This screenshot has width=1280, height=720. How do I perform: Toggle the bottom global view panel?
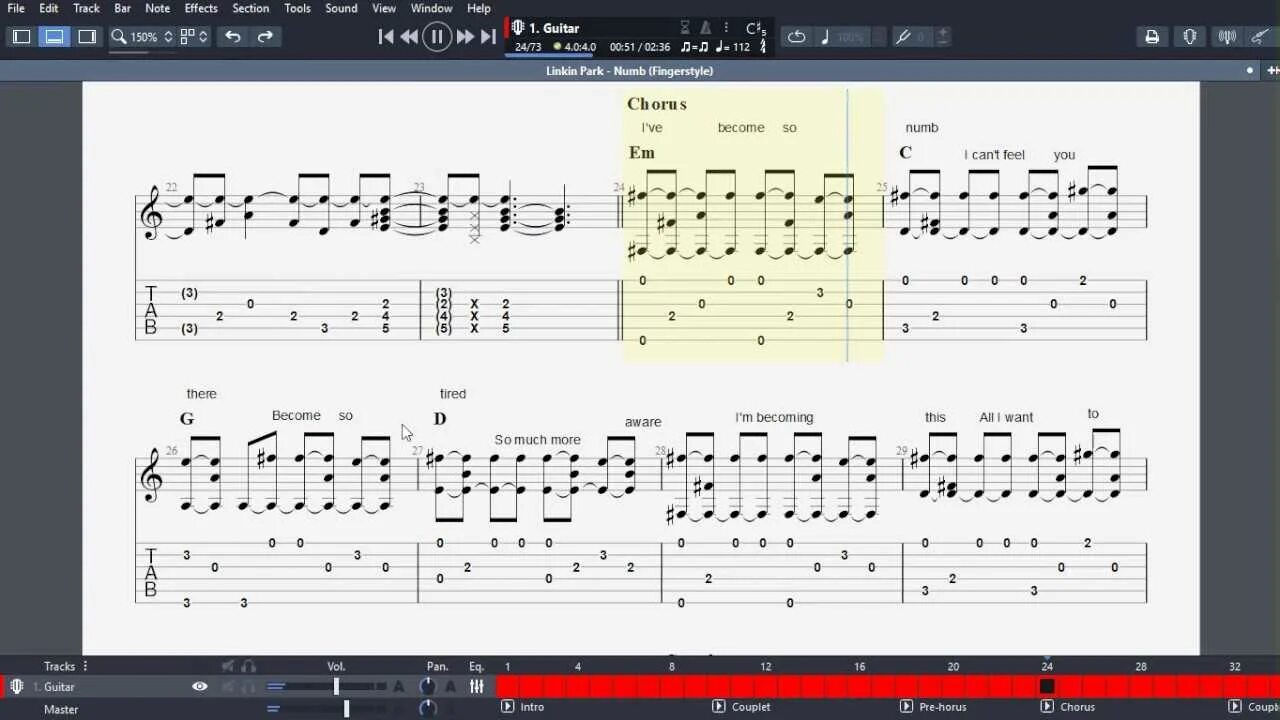[54, 37]
